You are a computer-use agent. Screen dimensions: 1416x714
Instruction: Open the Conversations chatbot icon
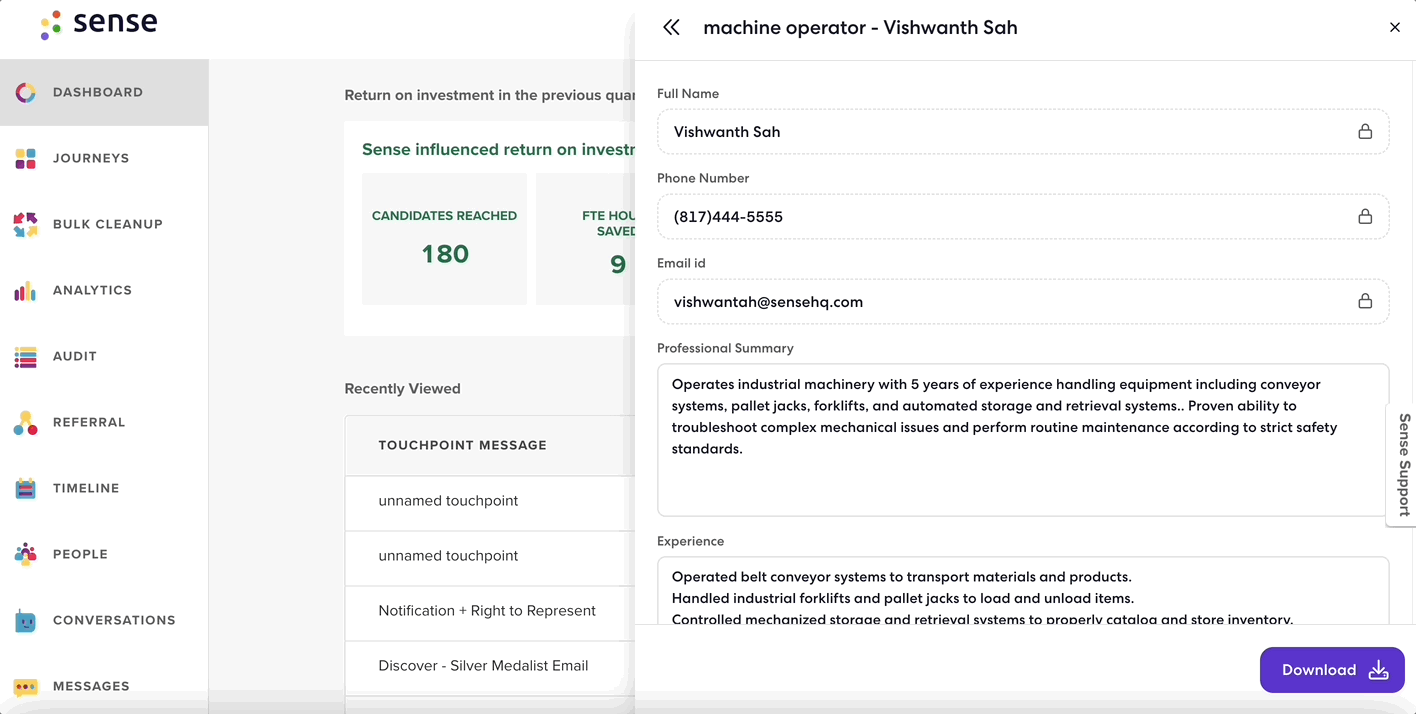[26, 621]
